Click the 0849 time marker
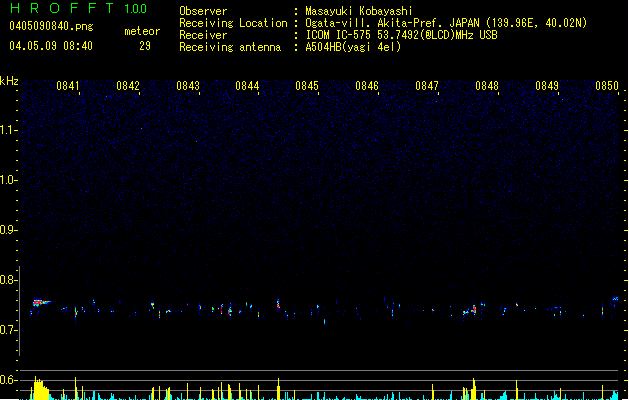 coord(547,86)
